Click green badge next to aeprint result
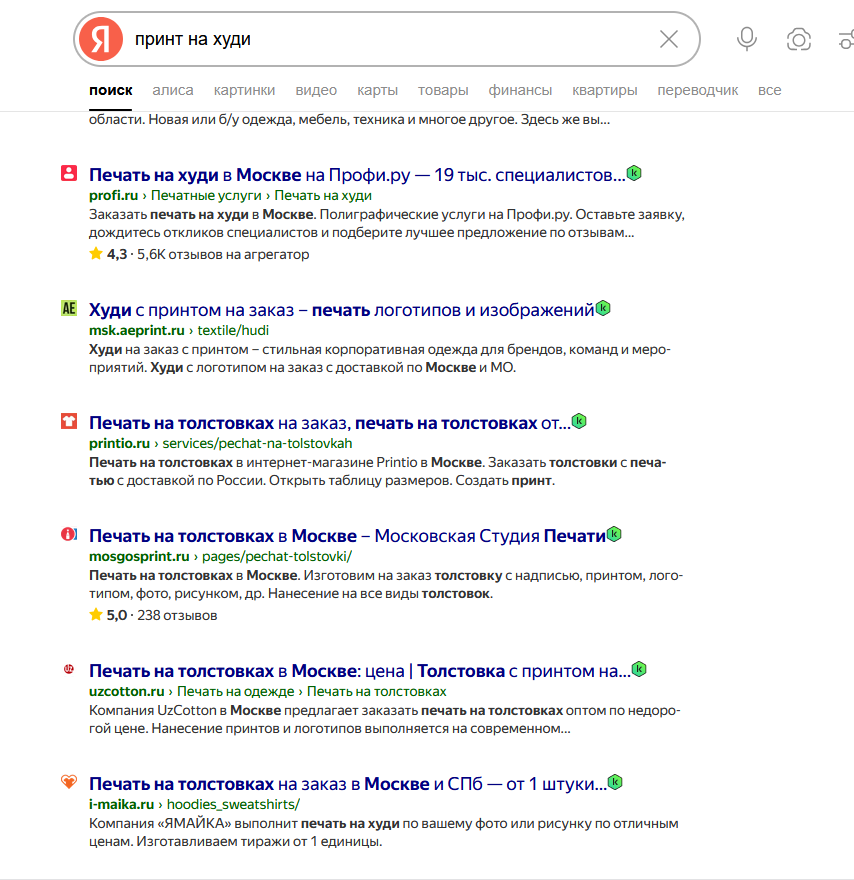Screen dimensions: 854x880 click(603, 308)
